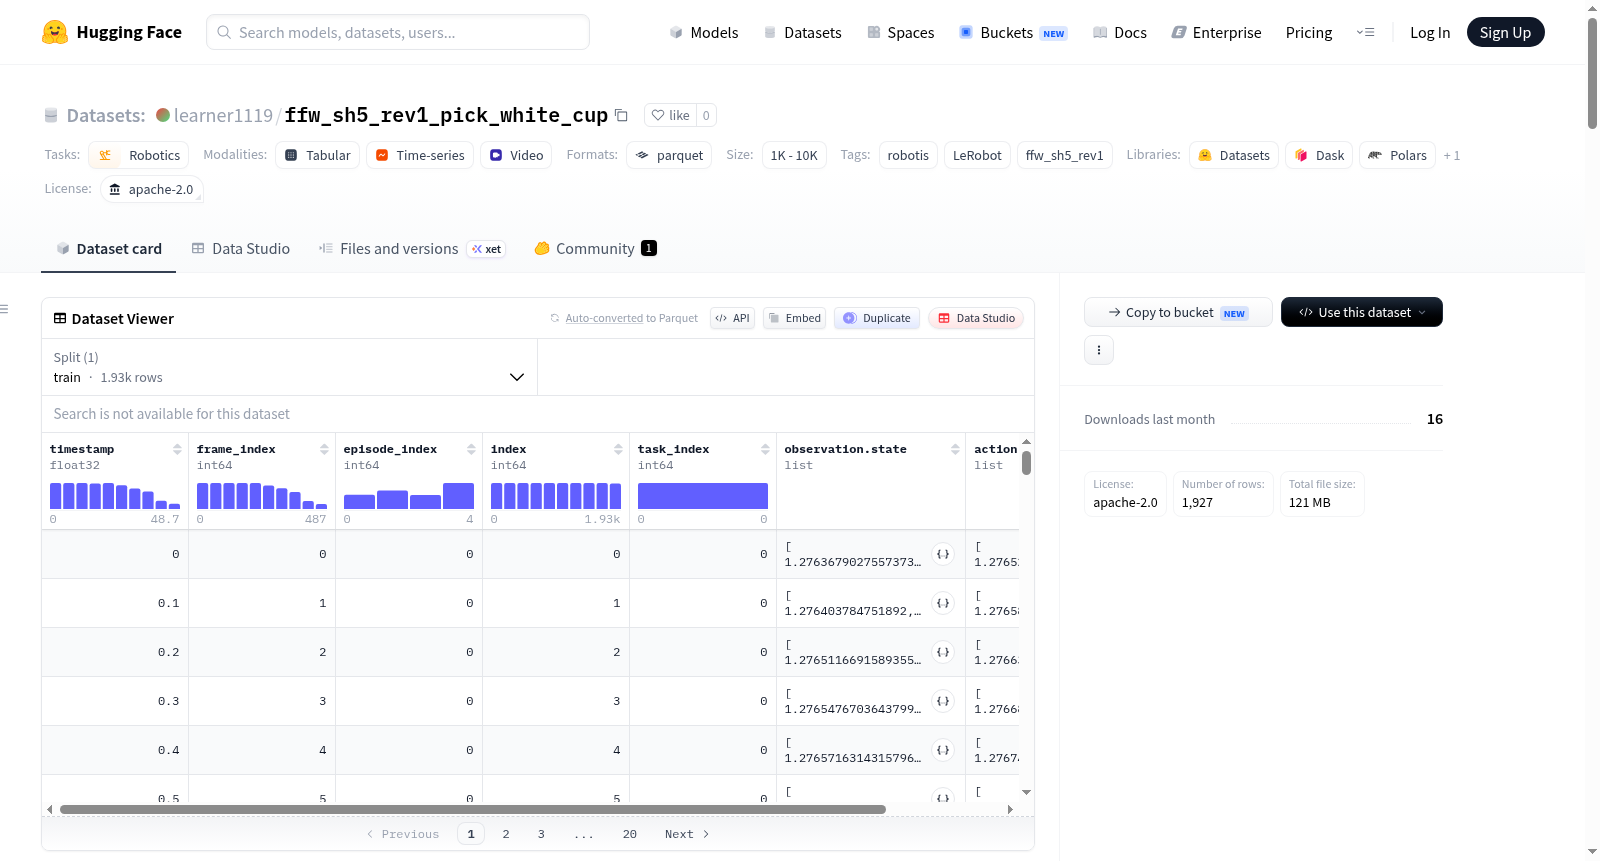The image size is (1600, 861).
Task: Sort by frame_index column arrows
Action: click(x=324, y=449)
